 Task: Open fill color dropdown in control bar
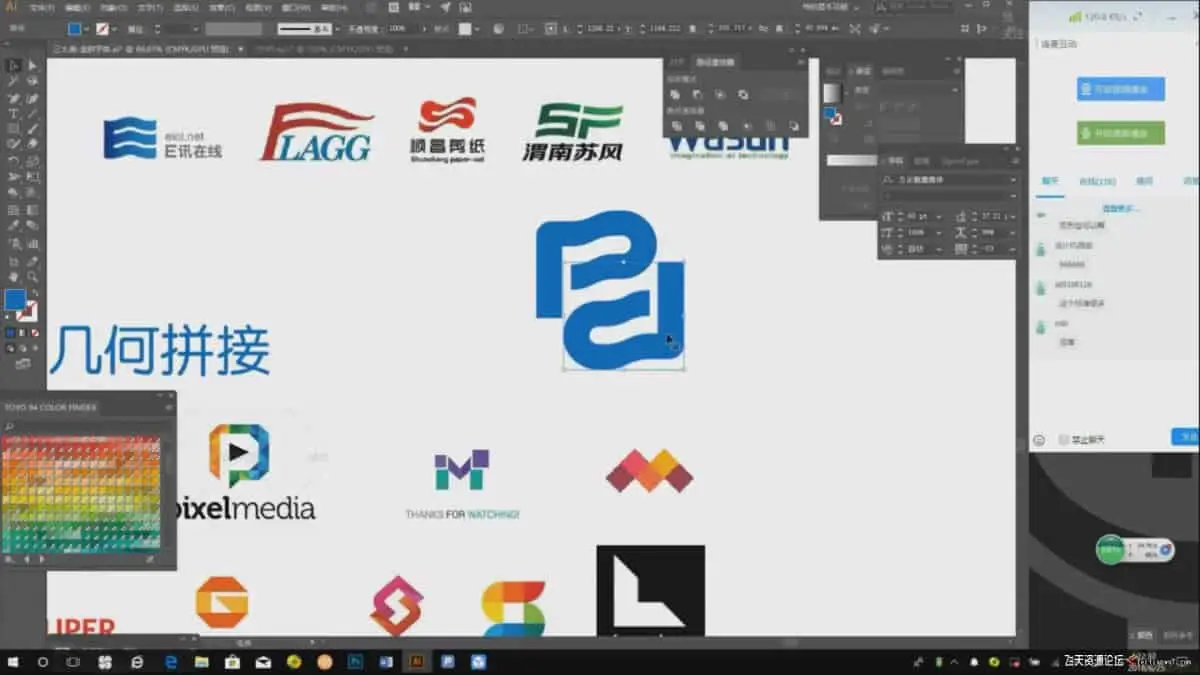point(86,29)
